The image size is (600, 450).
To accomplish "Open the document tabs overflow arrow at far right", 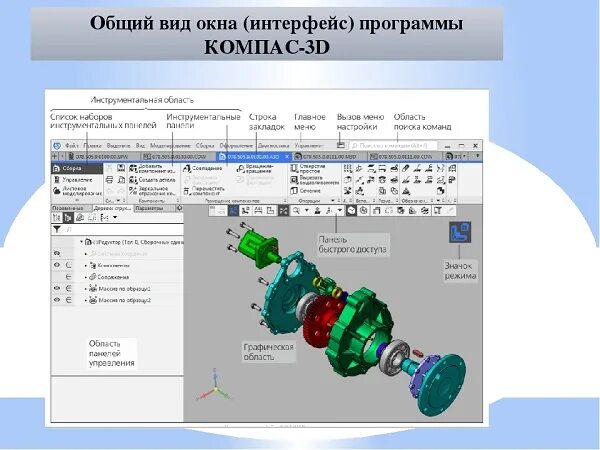I will 477,156.
